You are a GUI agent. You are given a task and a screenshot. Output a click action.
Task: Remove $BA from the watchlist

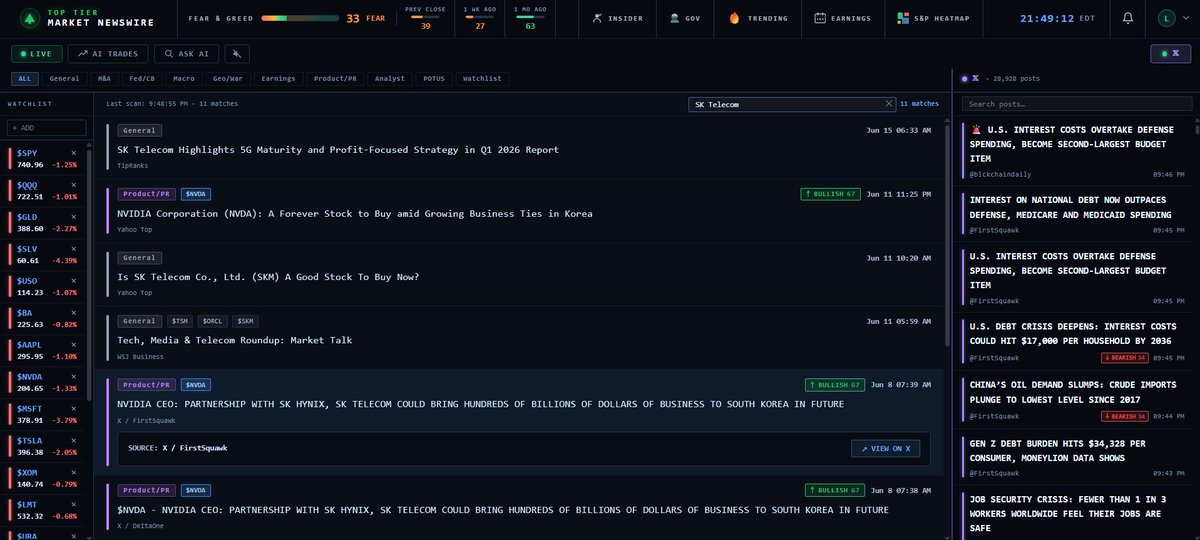[73, 312]
